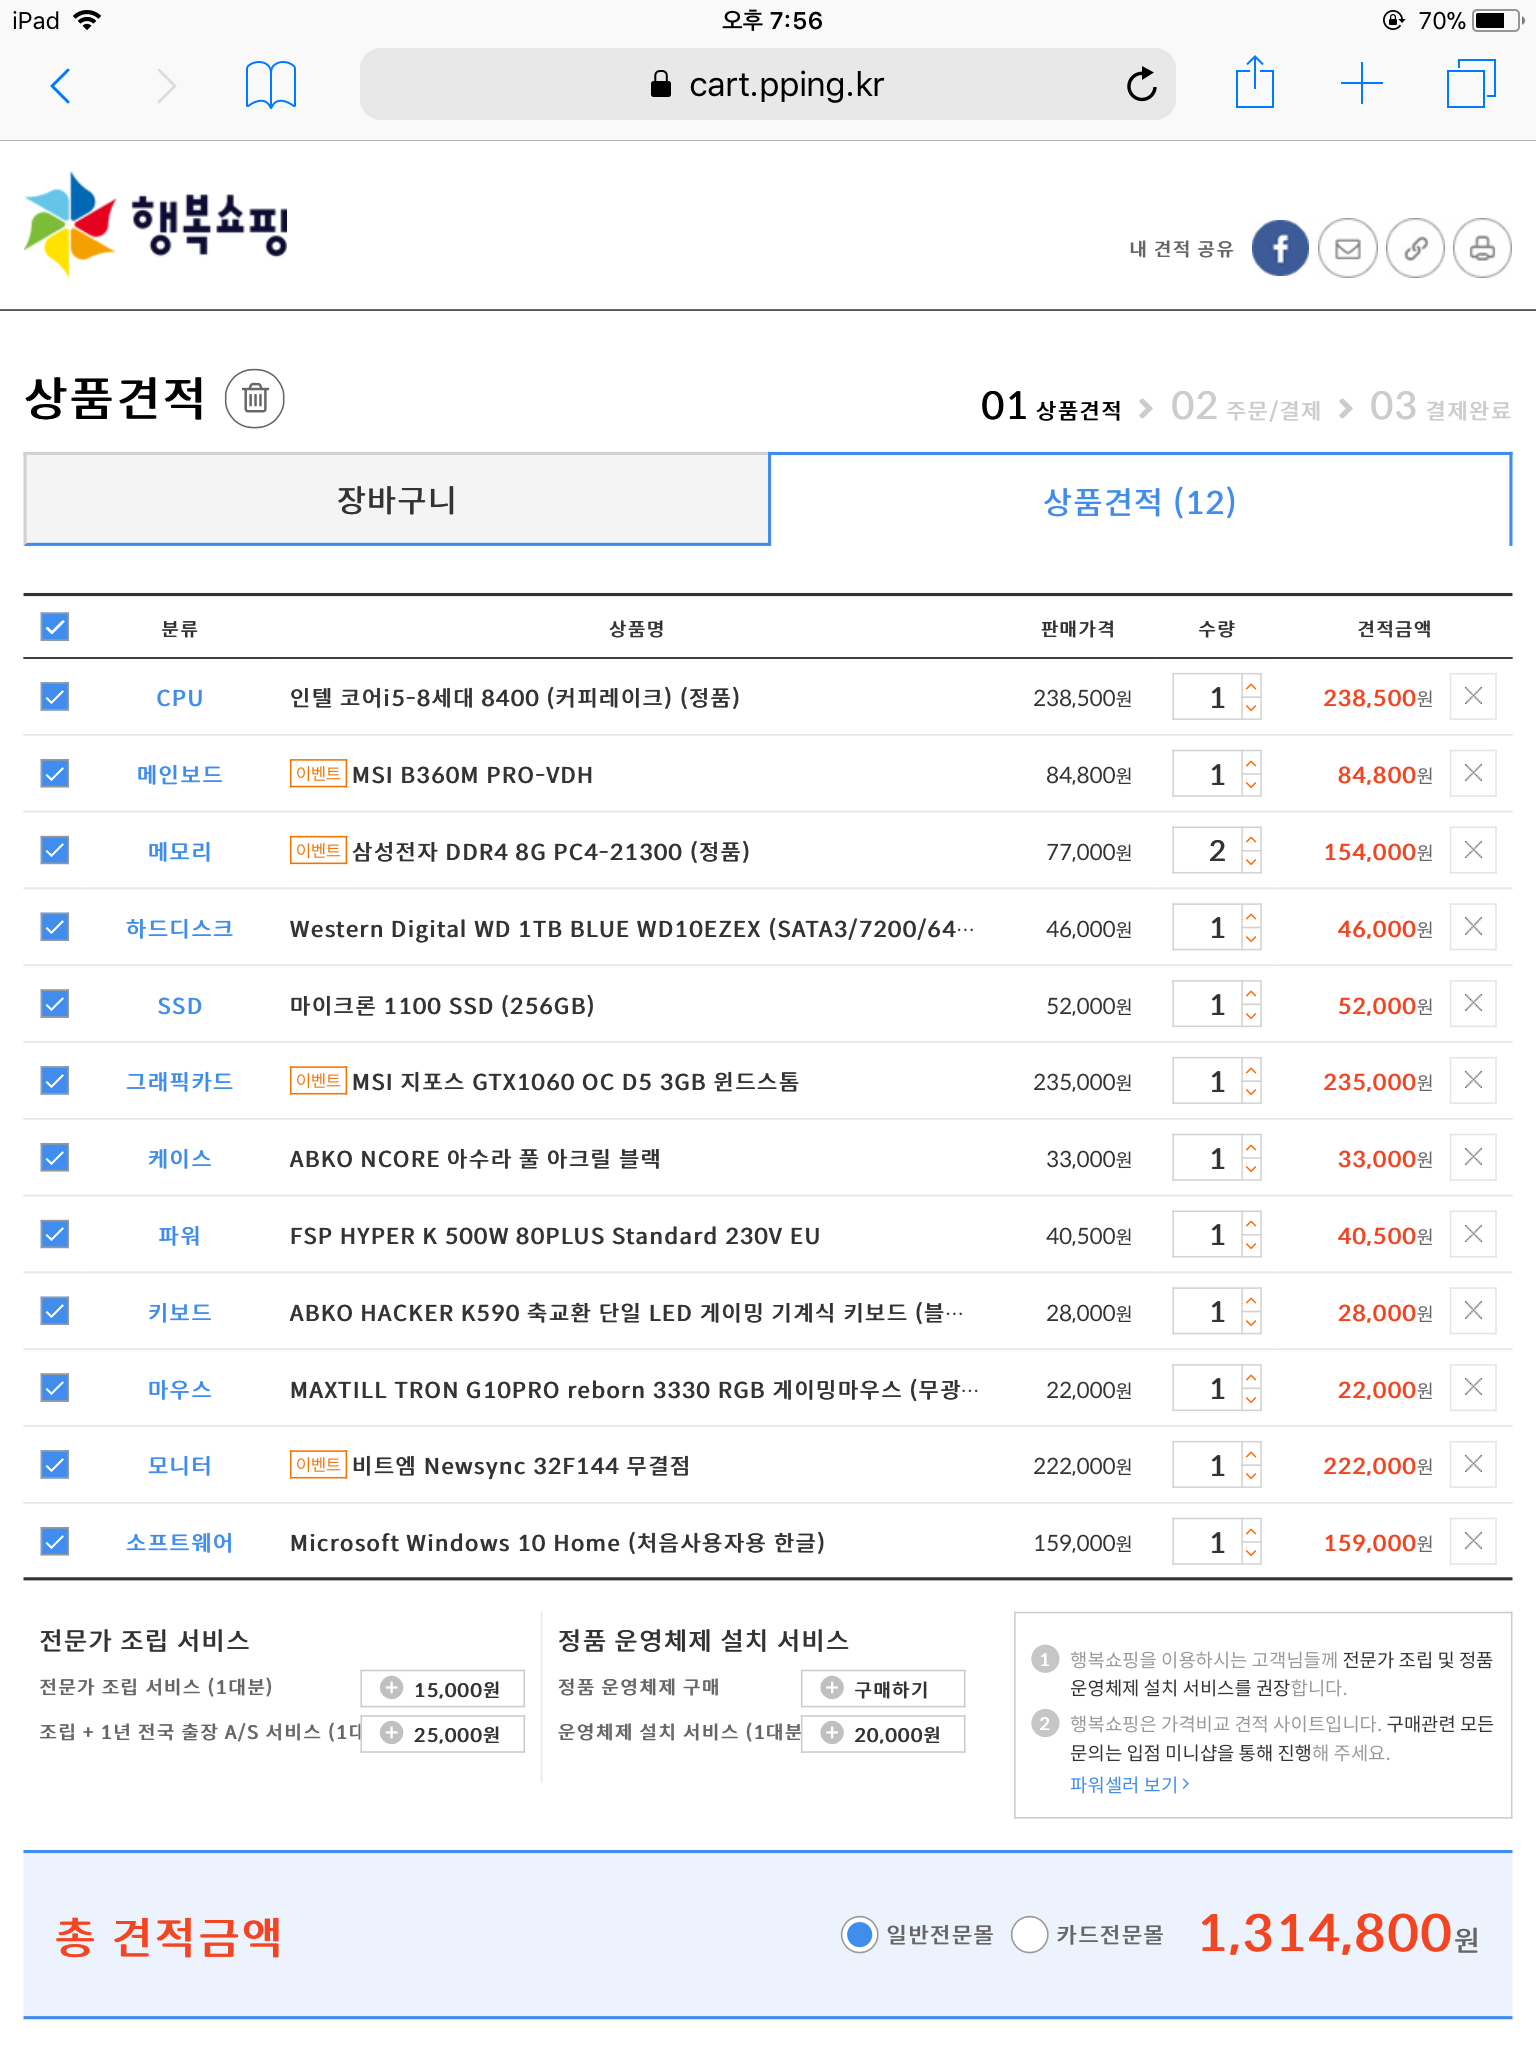Uncheck the 메인보드 row checkbox

pos(55,773)
